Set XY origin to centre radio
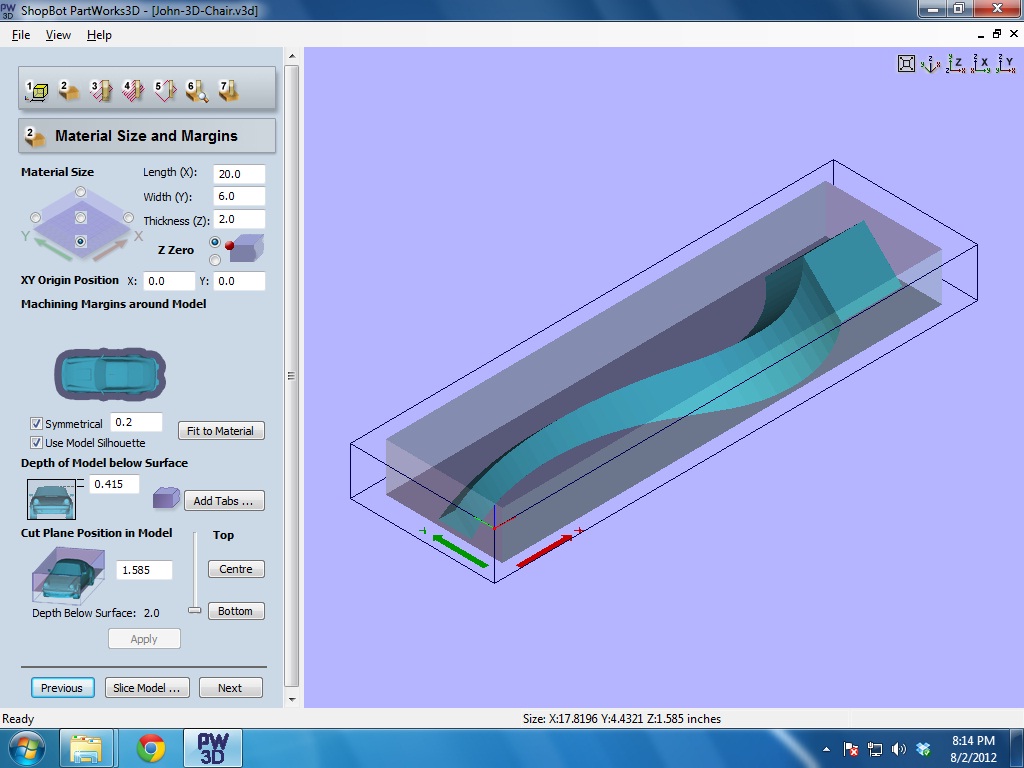This screenshot has width=1024, height=768. (80, 217)
